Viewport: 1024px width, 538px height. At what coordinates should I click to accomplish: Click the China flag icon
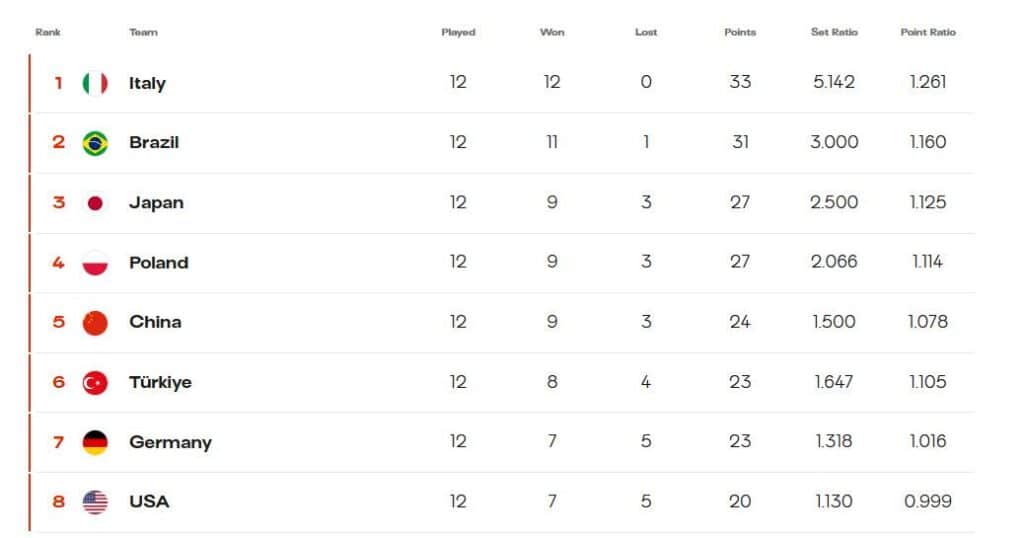coord(95,323)
